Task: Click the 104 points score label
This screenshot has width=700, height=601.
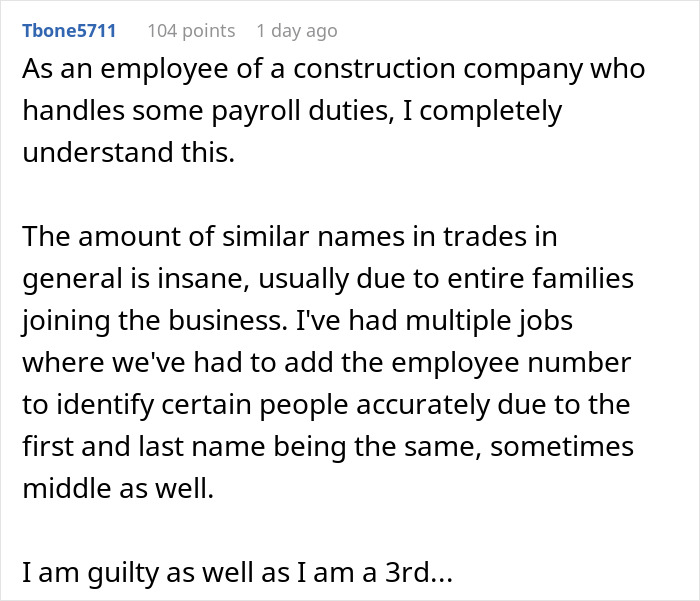Action: pos(191,31)
